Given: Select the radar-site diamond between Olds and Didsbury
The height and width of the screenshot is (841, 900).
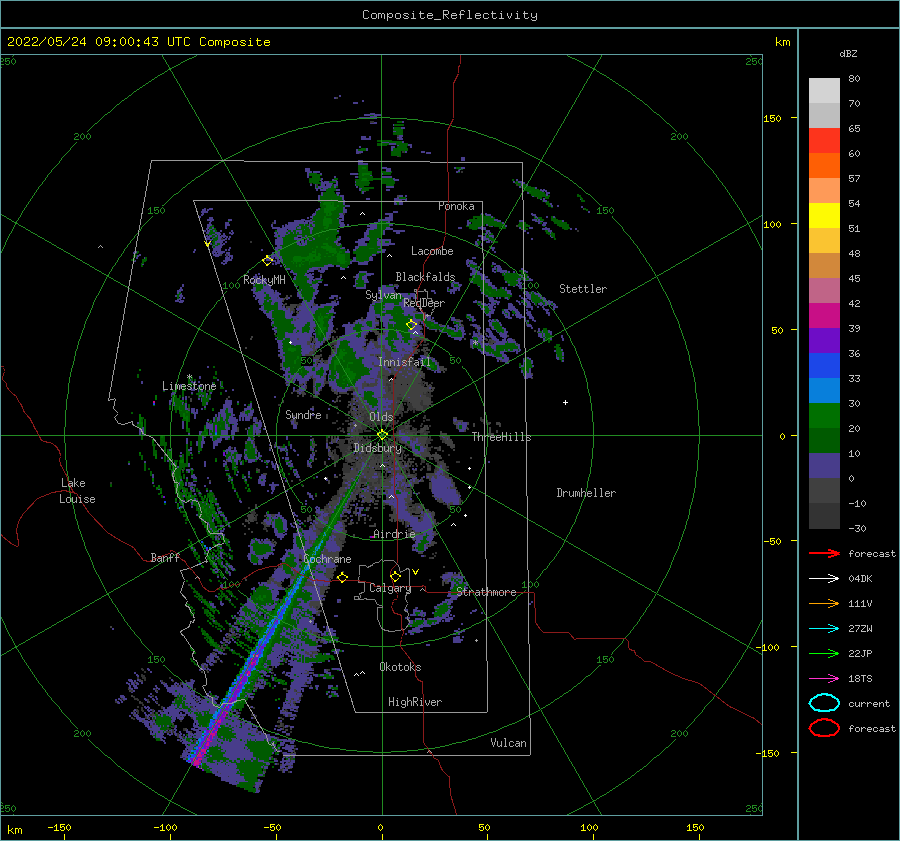Looking at the screenshot, I should [x=382, y=435].
